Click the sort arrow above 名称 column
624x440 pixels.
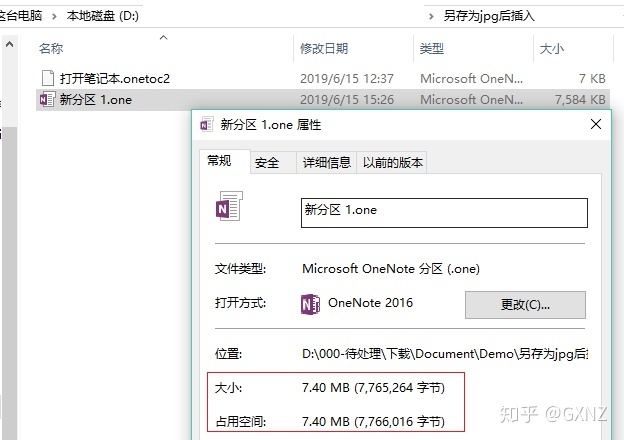[x=163, y=37]
